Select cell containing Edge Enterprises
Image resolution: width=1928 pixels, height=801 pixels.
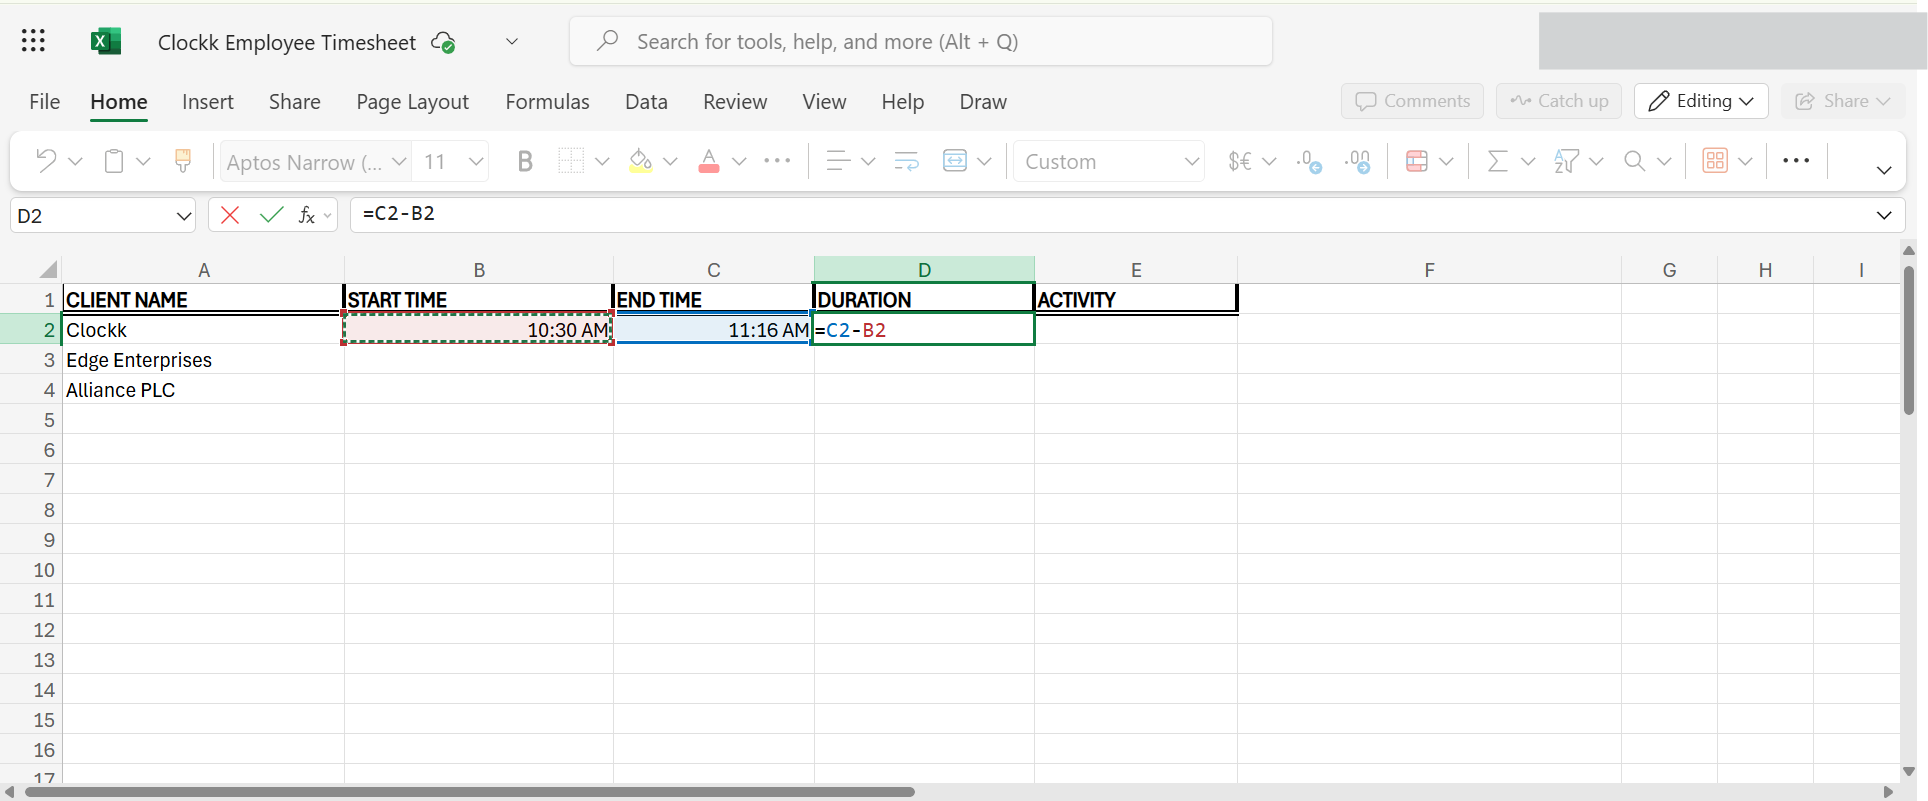point(203,360)
